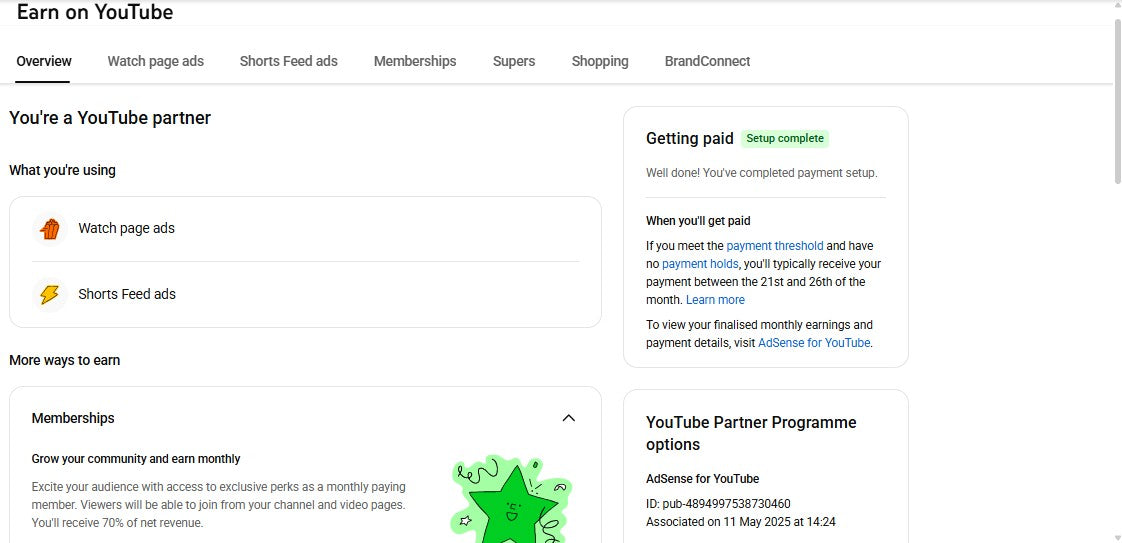Switch to the Watch page ads tab
1122x543 pixels.
tap(155, 61)
